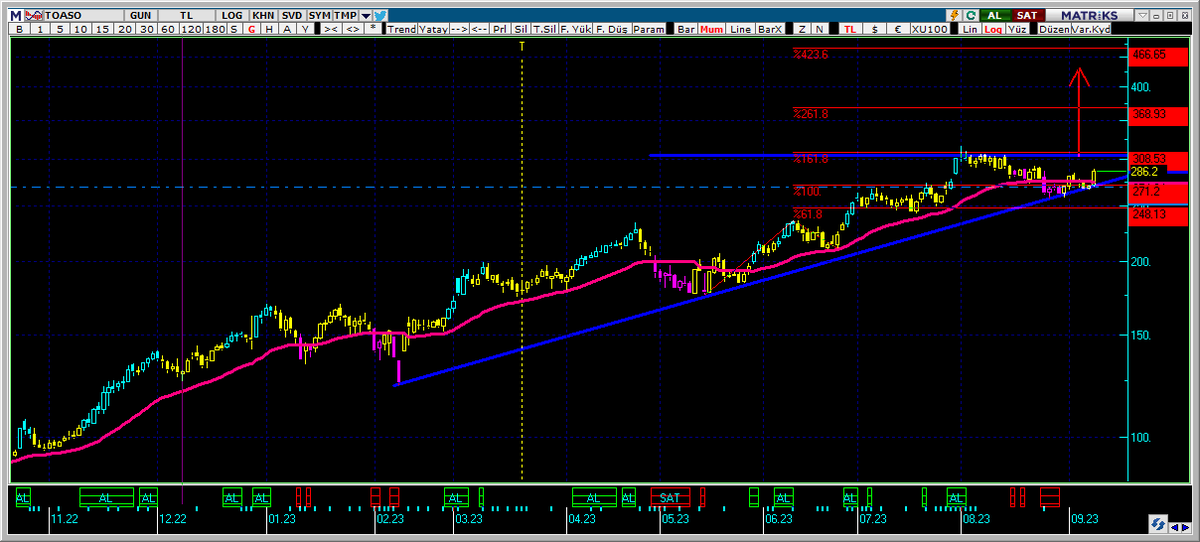Select the Prl parallel line tool
Viewport: 1200px width, 542px height.
[x=499, y=29]
